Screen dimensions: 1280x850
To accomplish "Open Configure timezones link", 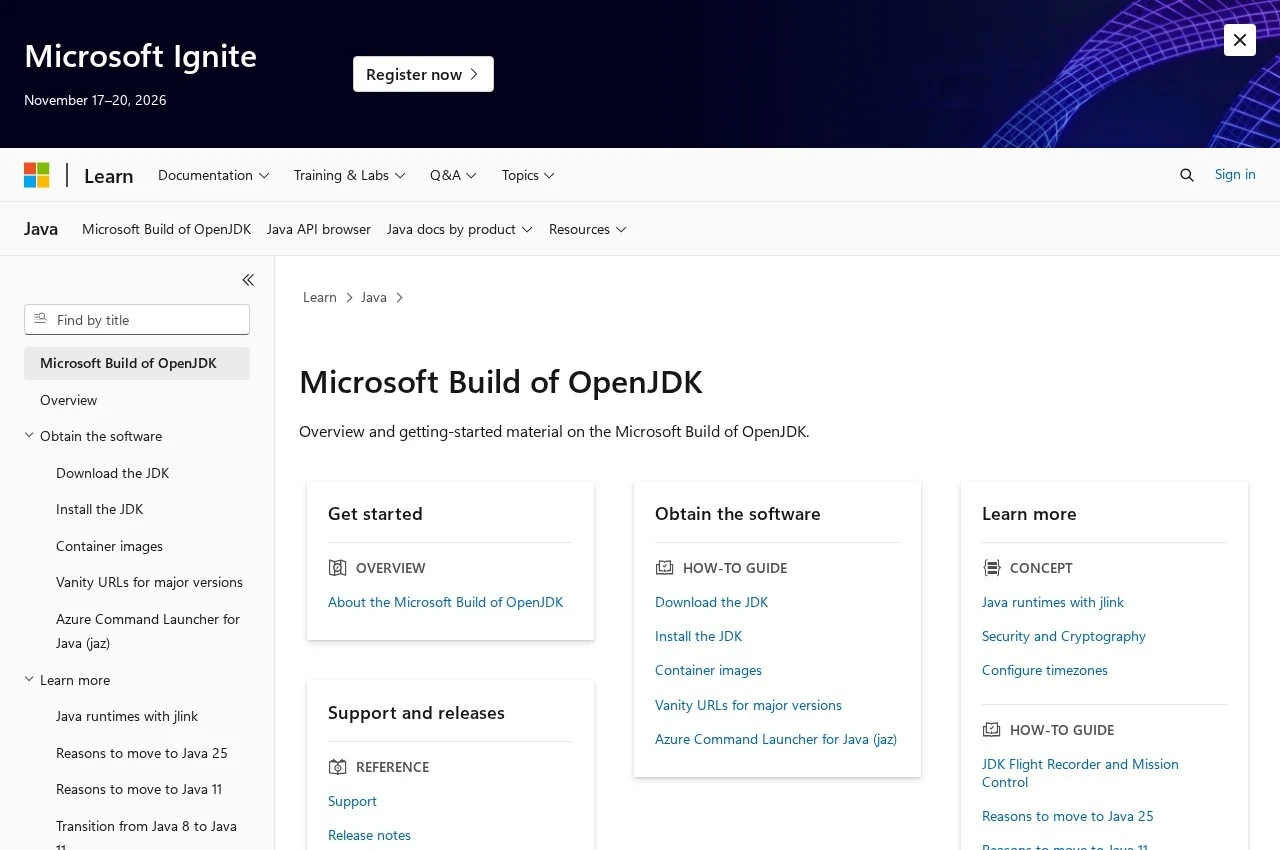I will tap(1045, 670).
